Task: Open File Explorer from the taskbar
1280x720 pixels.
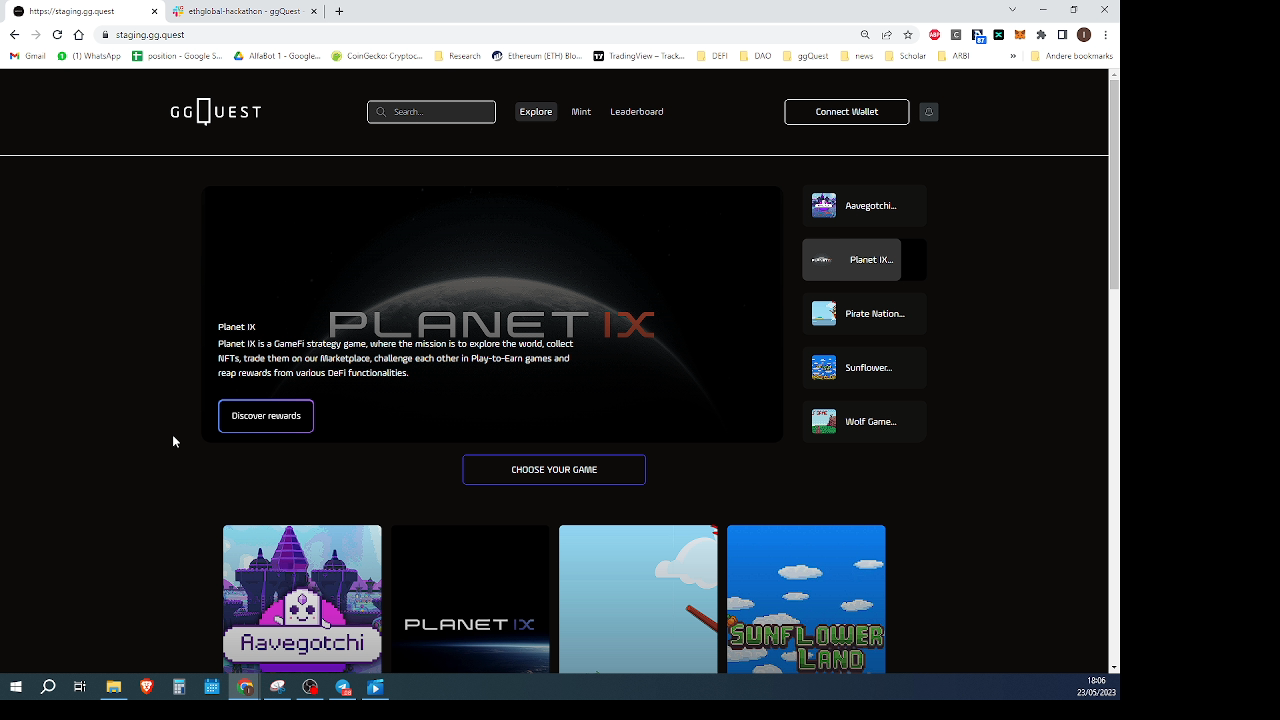Action: [x=114, y=687]
